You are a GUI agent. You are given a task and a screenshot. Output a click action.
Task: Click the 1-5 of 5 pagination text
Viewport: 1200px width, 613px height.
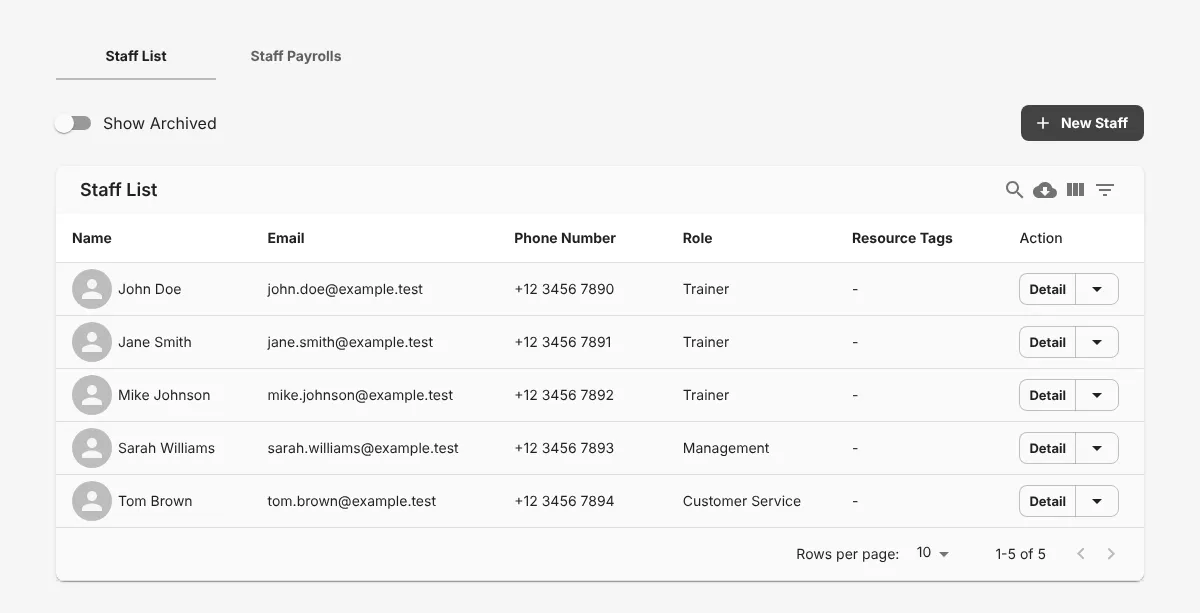click(x=1020, y=554)
